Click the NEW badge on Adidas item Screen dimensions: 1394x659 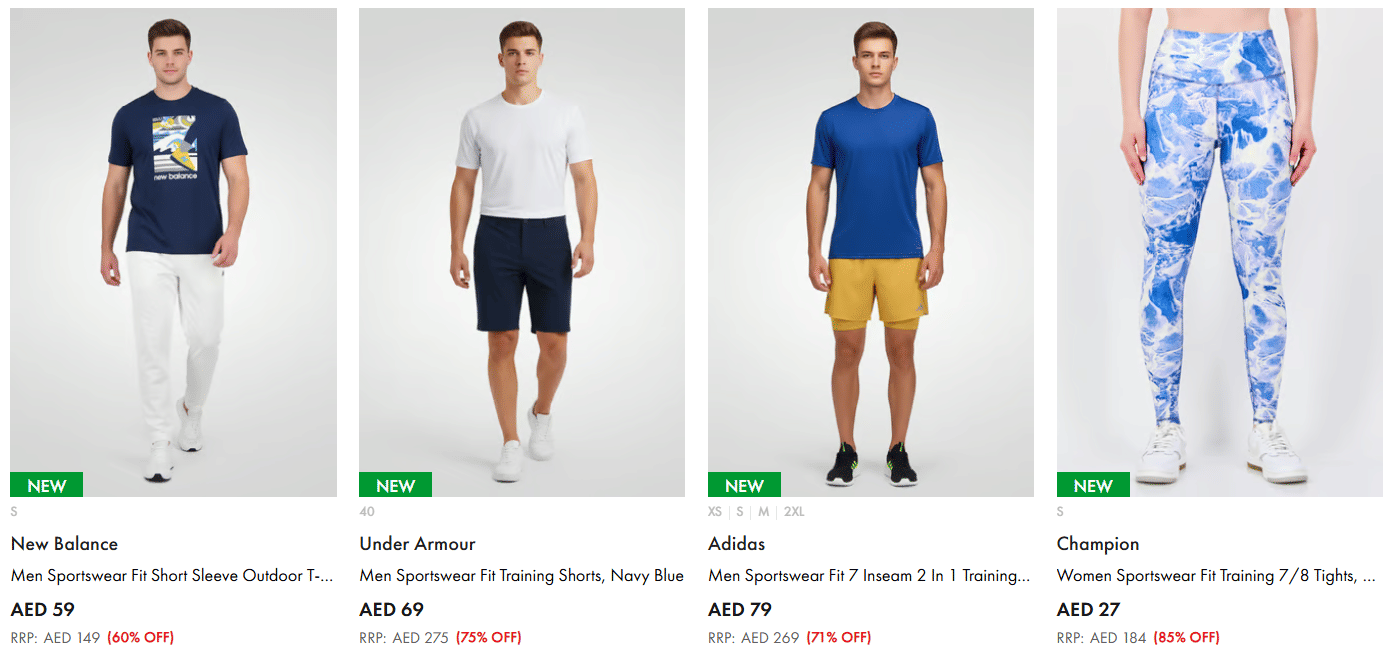click(744, 485)
